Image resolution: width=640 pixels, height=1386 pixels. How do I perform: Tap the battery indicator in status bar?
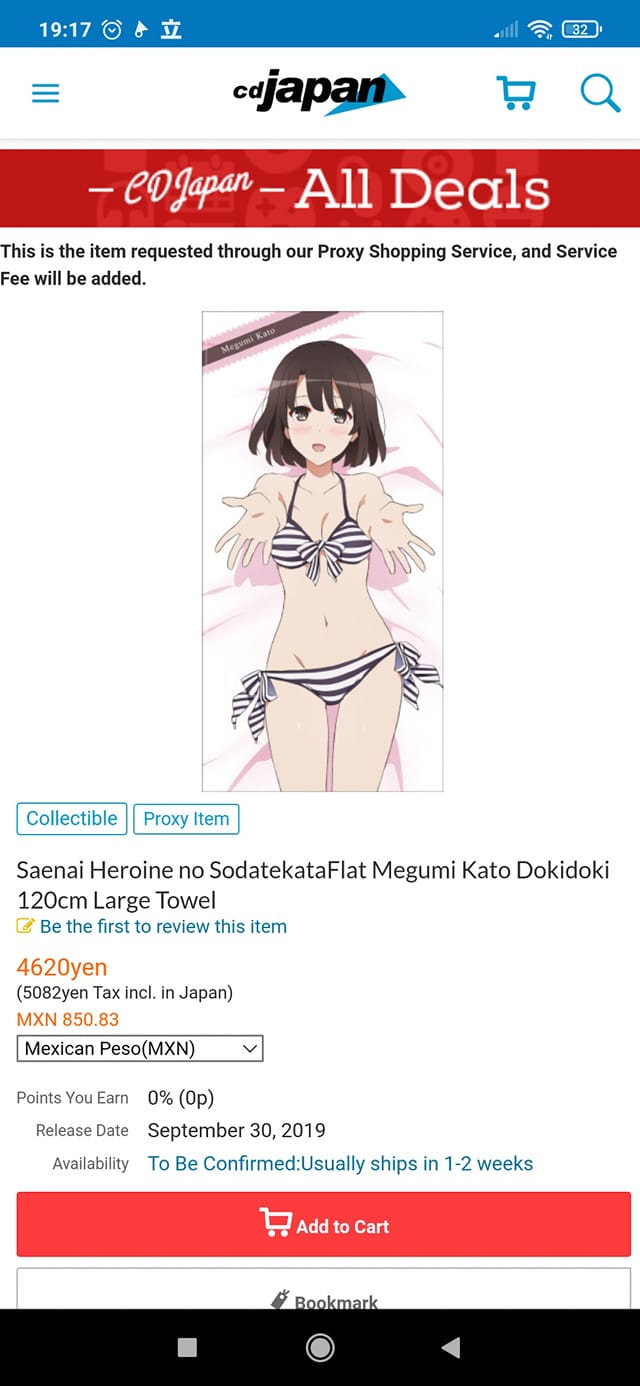click(582, 30)
